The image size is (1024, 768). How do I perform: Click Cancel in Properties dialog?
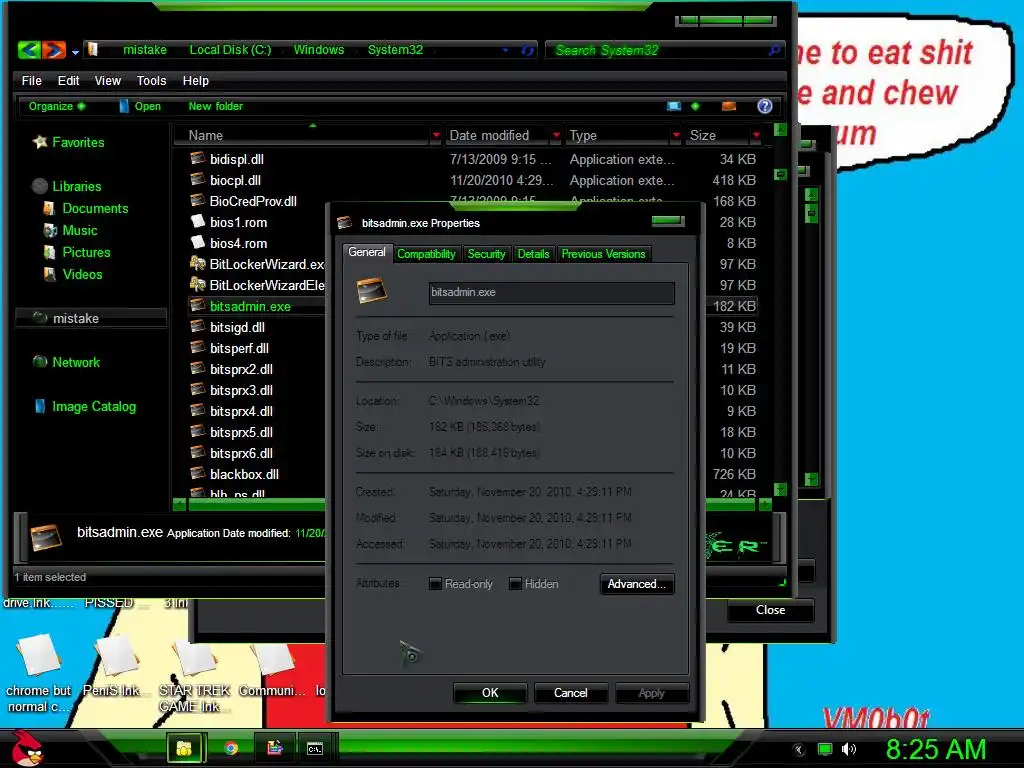point(571,693)
